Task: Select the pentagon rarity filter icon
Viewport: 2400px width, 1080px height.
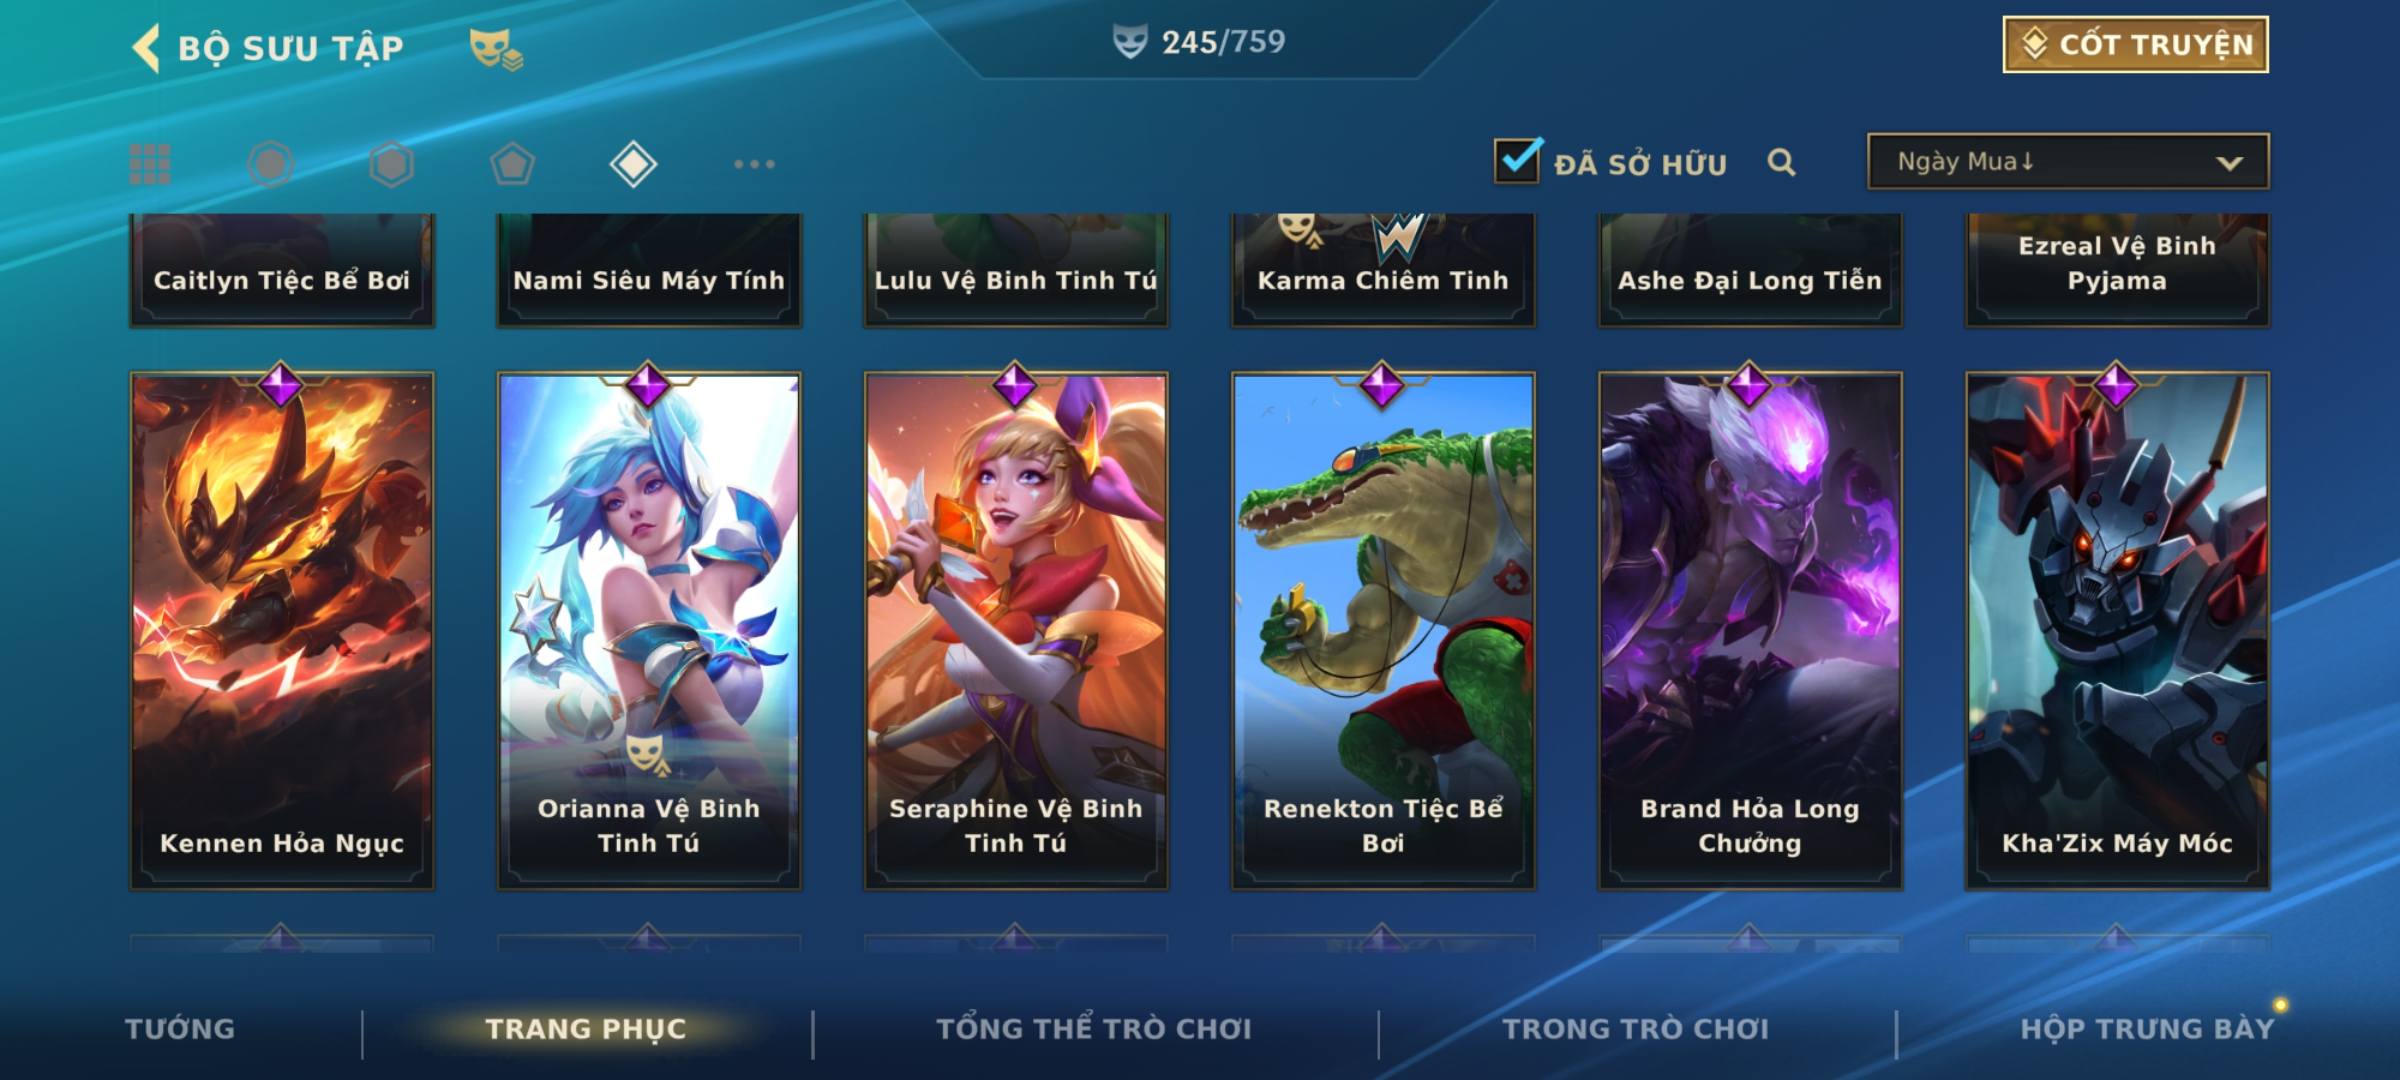Action: tap(512, 164)
